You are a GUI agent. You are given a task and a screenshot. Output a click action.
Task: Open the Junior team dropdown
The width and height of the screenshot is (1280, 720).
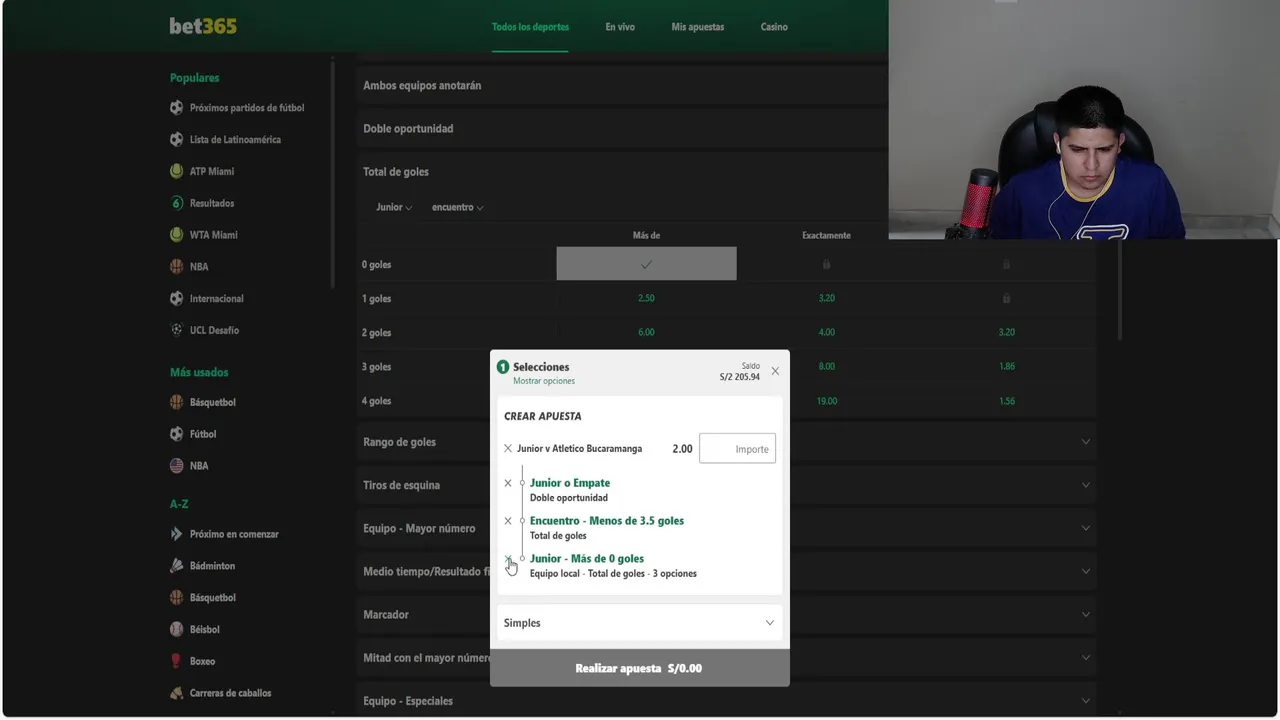click(394, 207)
